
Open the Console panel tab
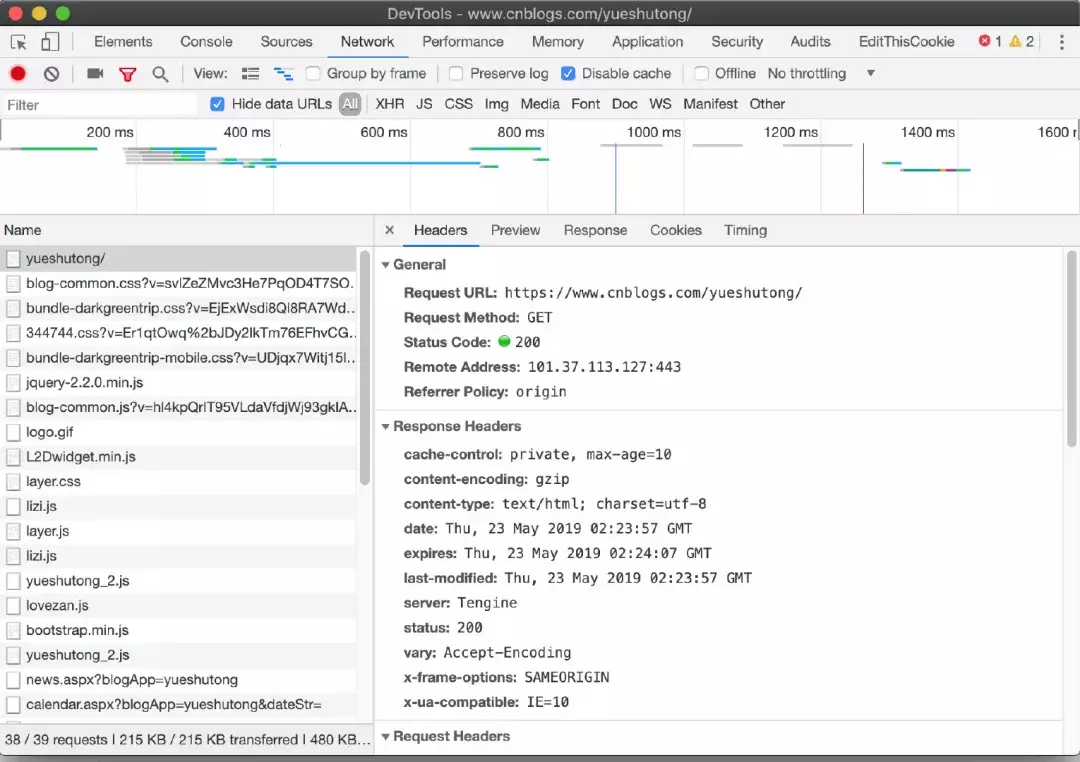coord(206,41)
